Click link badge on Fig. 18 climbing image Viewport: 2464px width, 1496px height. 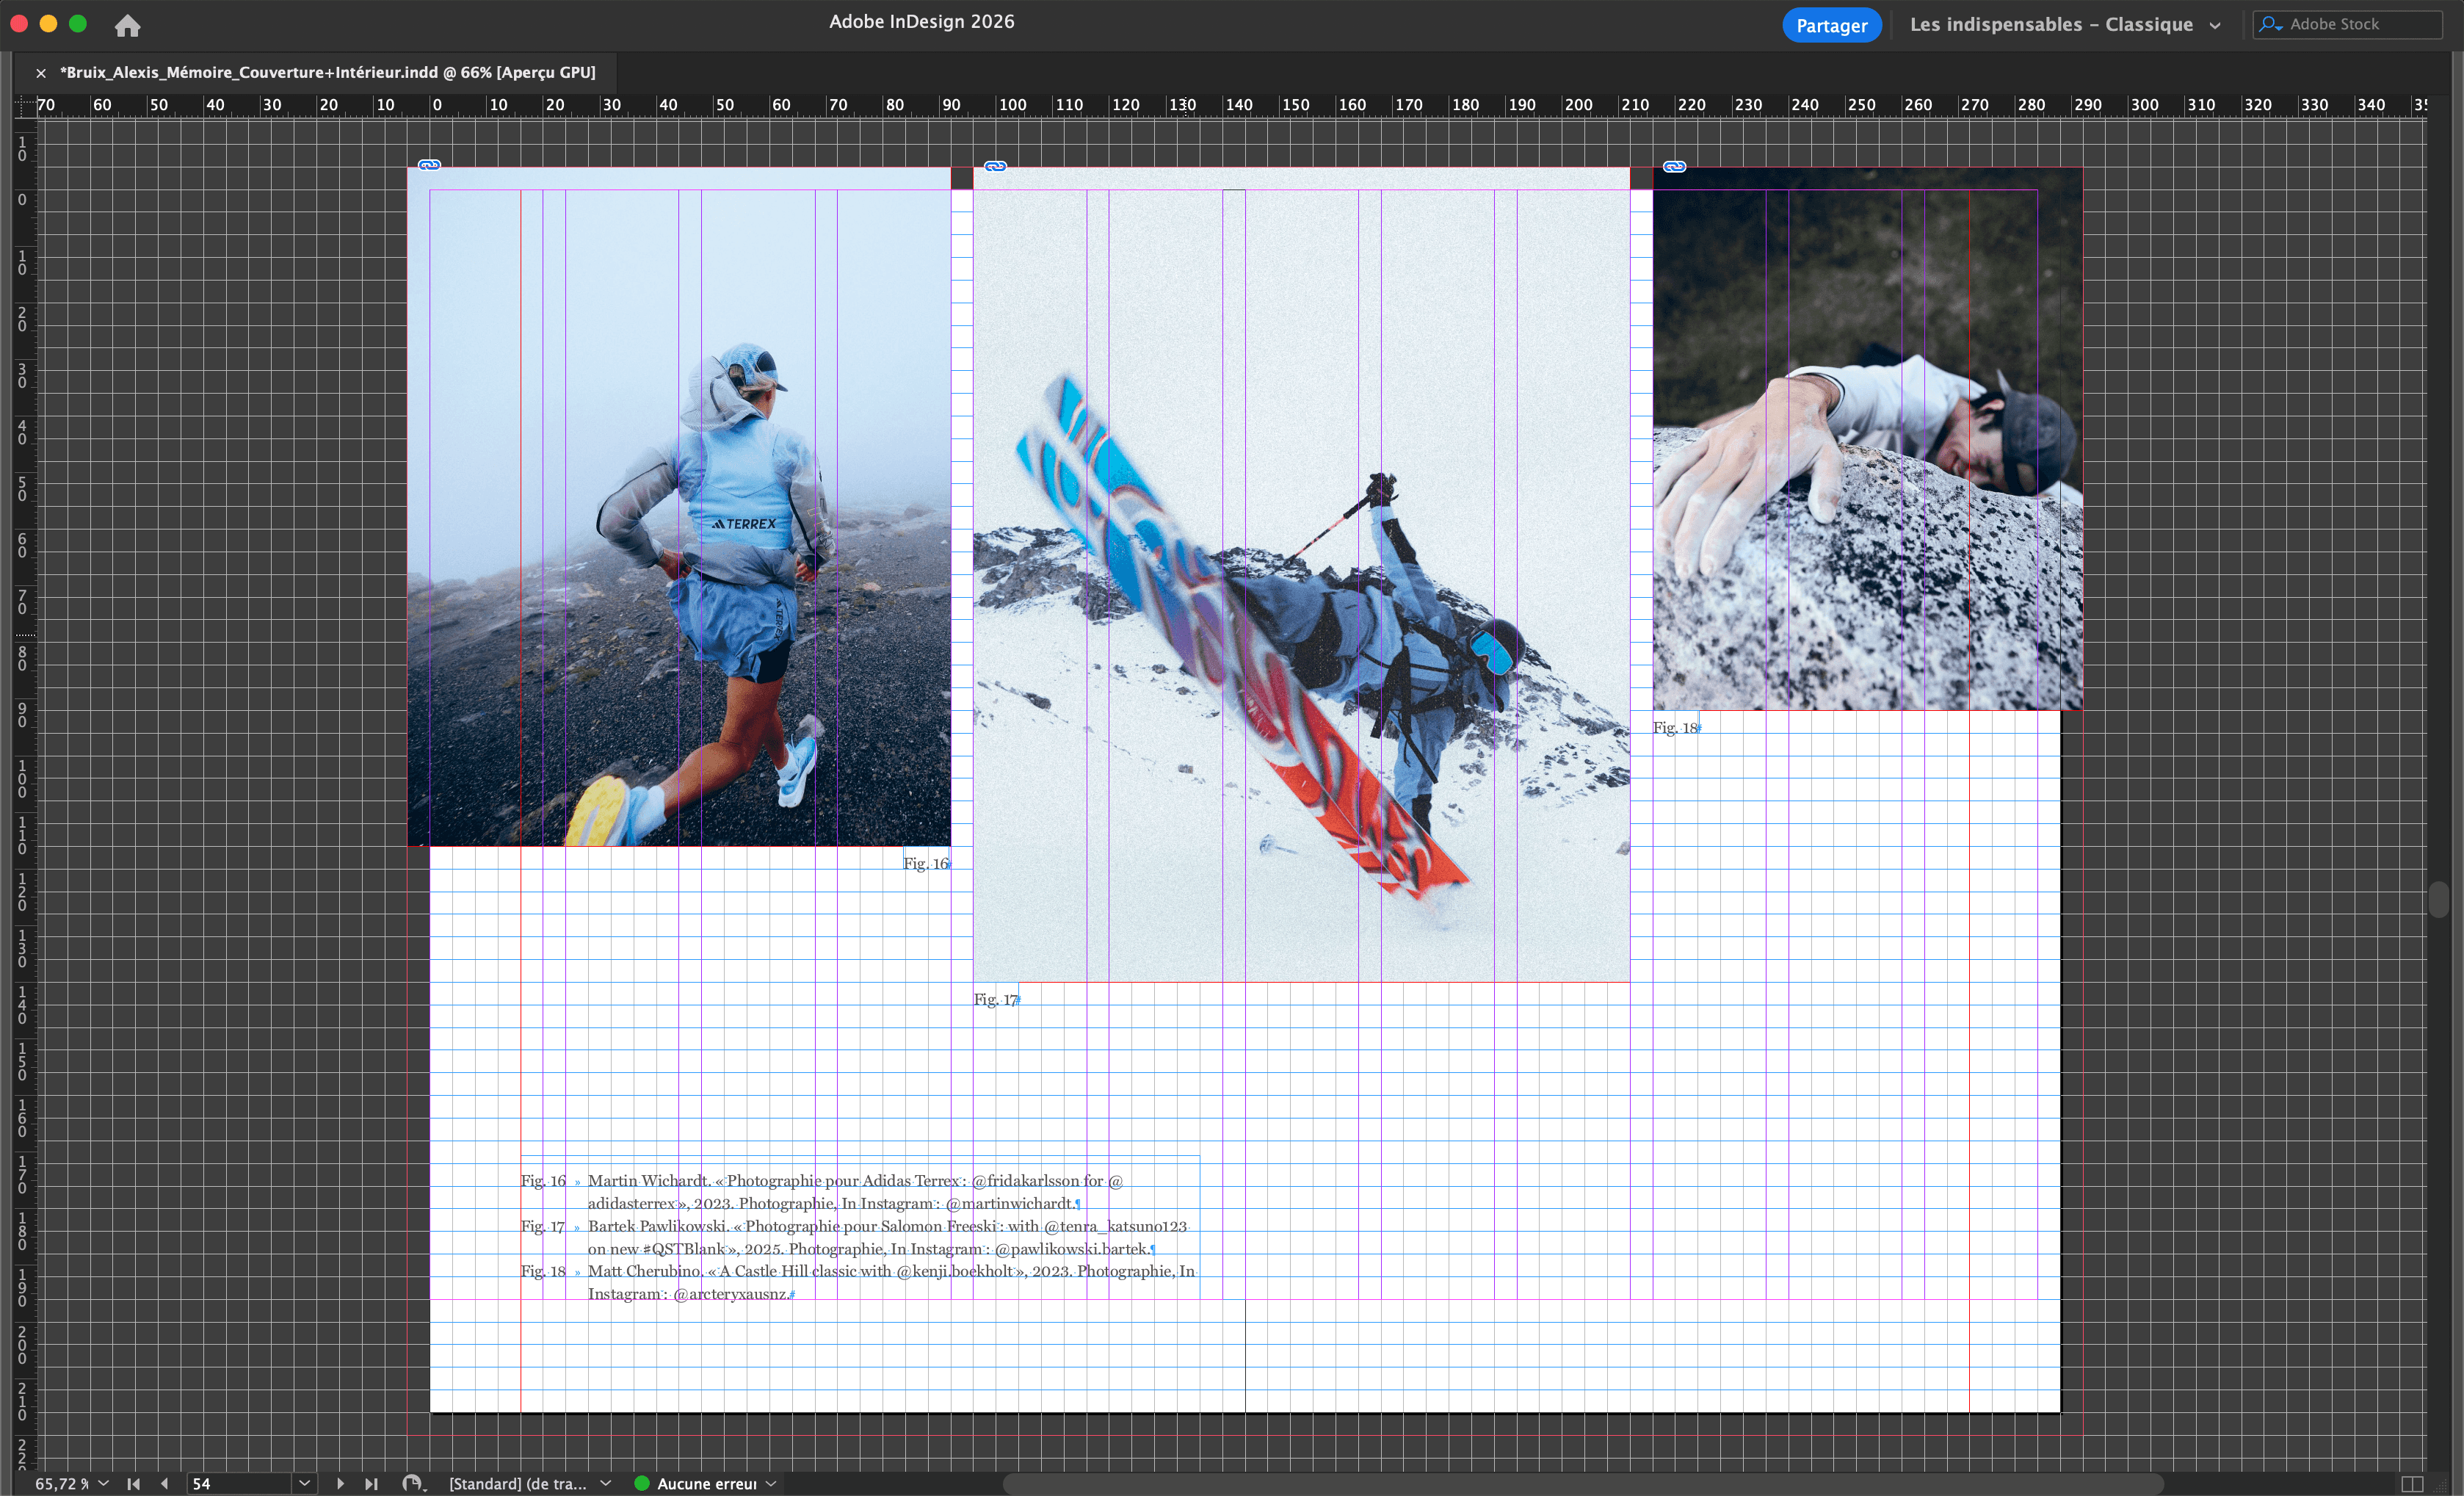click(x=1674, y=167)
